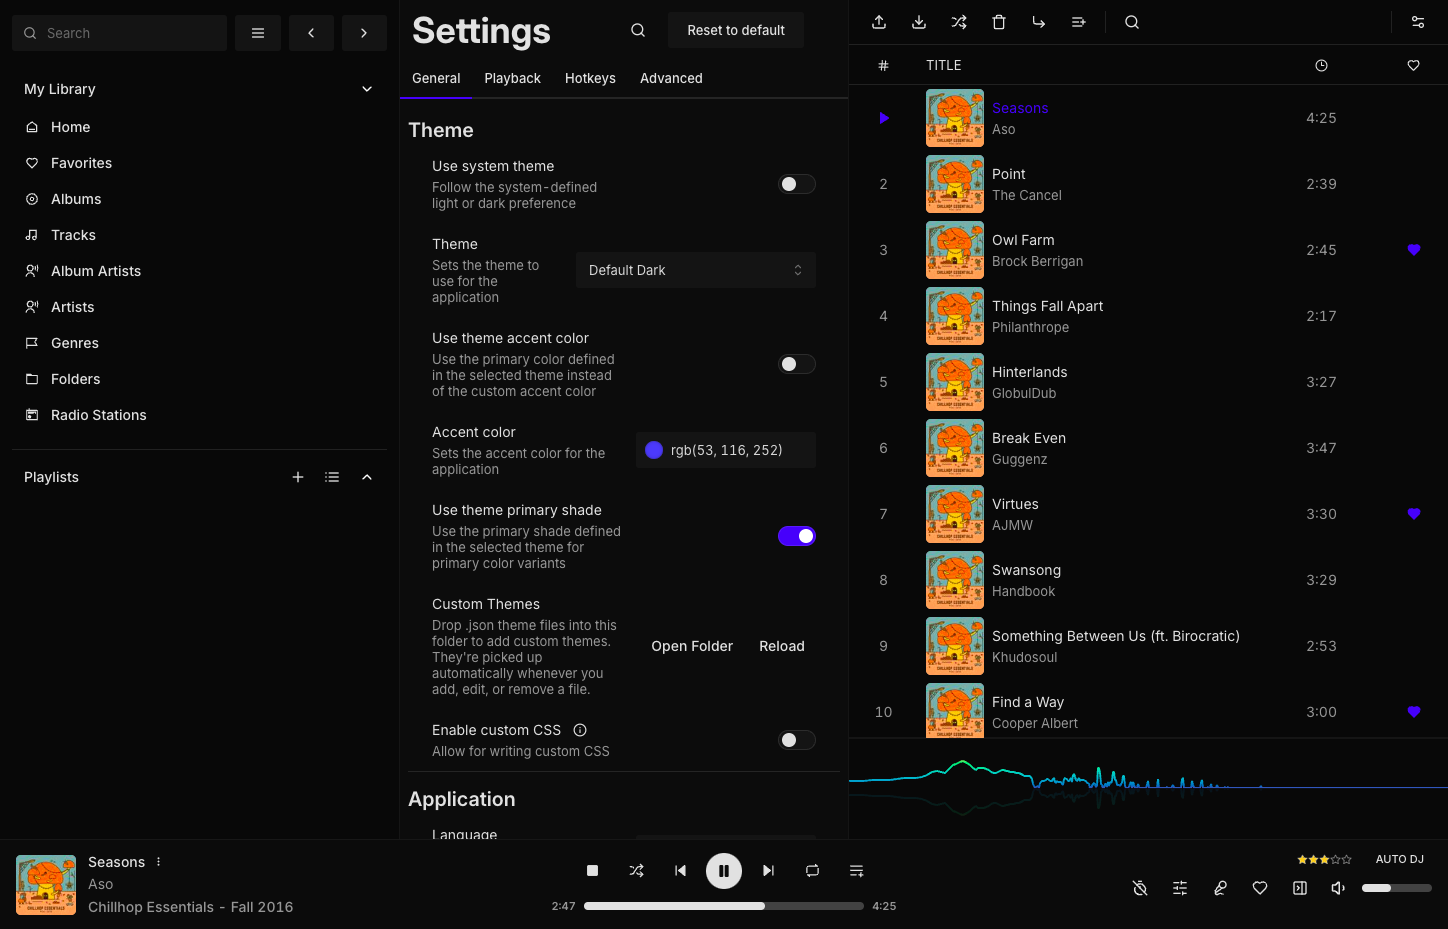Open the playlist list view icon

[332, 477]
